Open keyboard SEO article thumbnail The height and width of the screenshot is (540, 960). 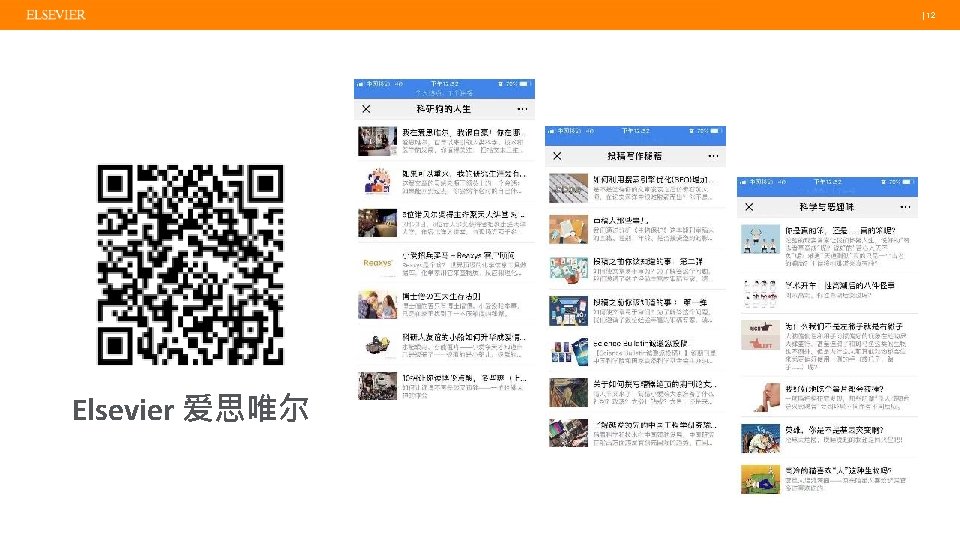click(x=568, y=188)
